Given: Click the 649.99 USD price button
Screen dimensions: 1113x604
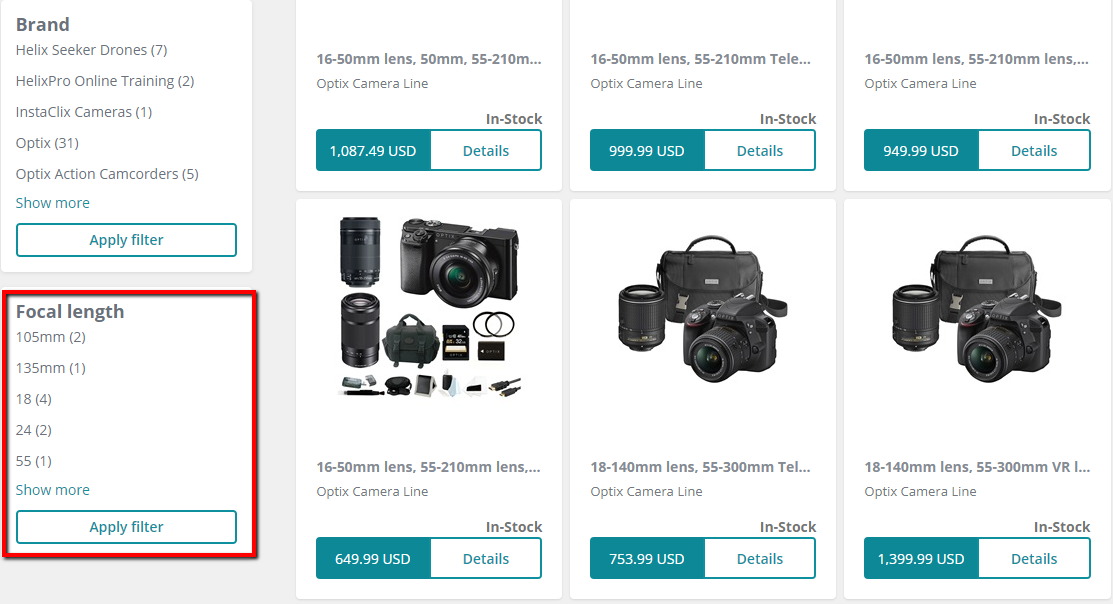Looking at the screenshot, I should 373,559.
